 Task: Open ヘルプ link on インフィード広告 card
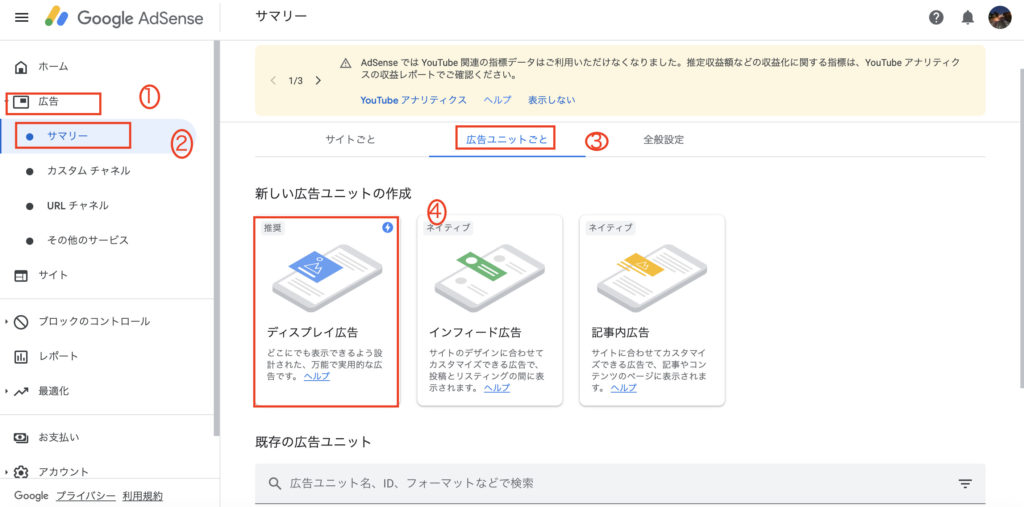(x=497, y=387)
